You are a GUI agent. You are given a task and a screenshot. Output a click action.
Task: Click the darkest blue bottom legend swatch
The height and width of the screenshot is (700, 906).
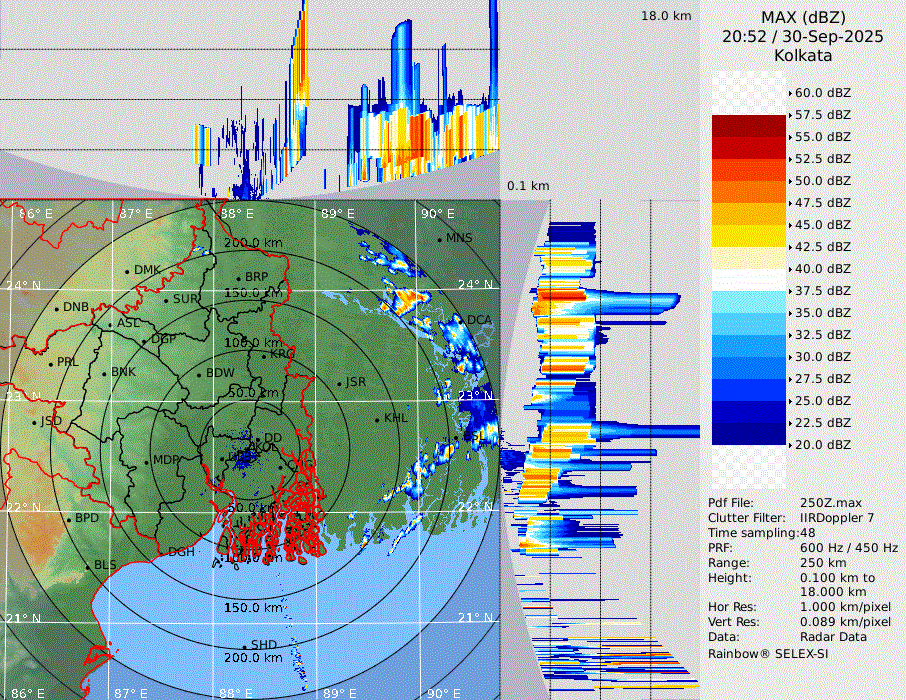point(749,434)
